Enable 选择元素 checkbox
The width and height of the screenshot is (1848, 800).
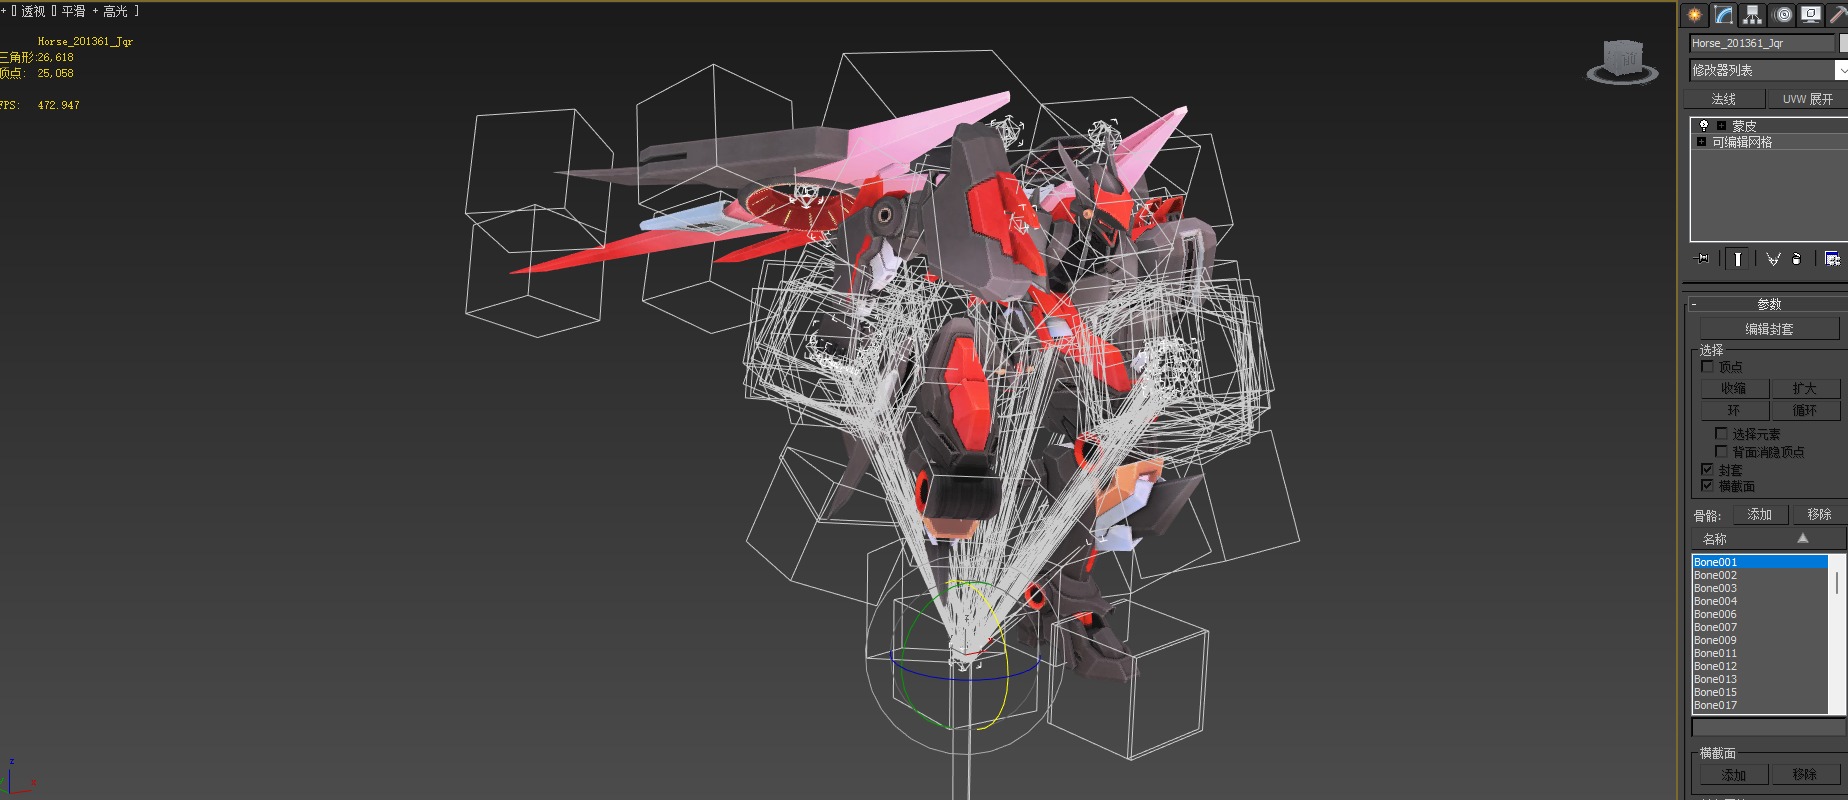point(1721,433)
